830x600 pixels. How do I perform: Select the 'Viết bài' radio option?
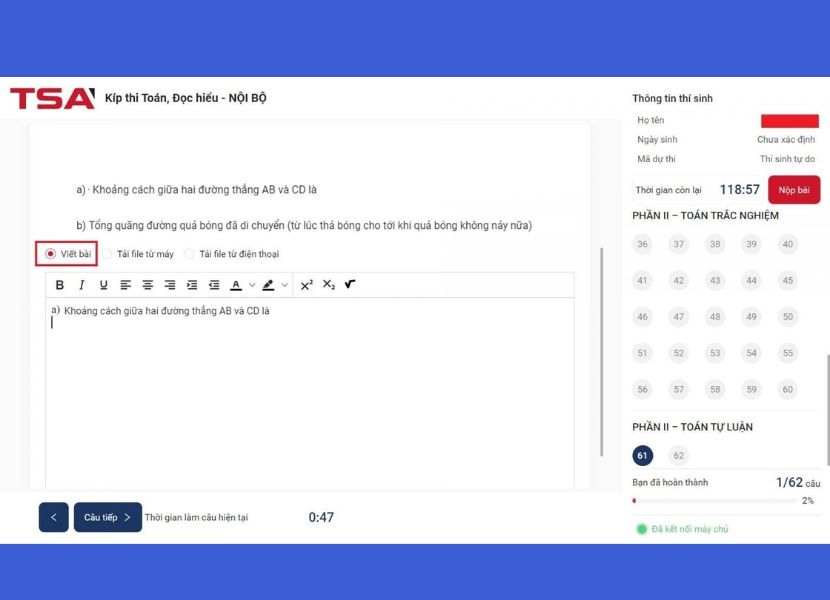(x=51, y=254)
